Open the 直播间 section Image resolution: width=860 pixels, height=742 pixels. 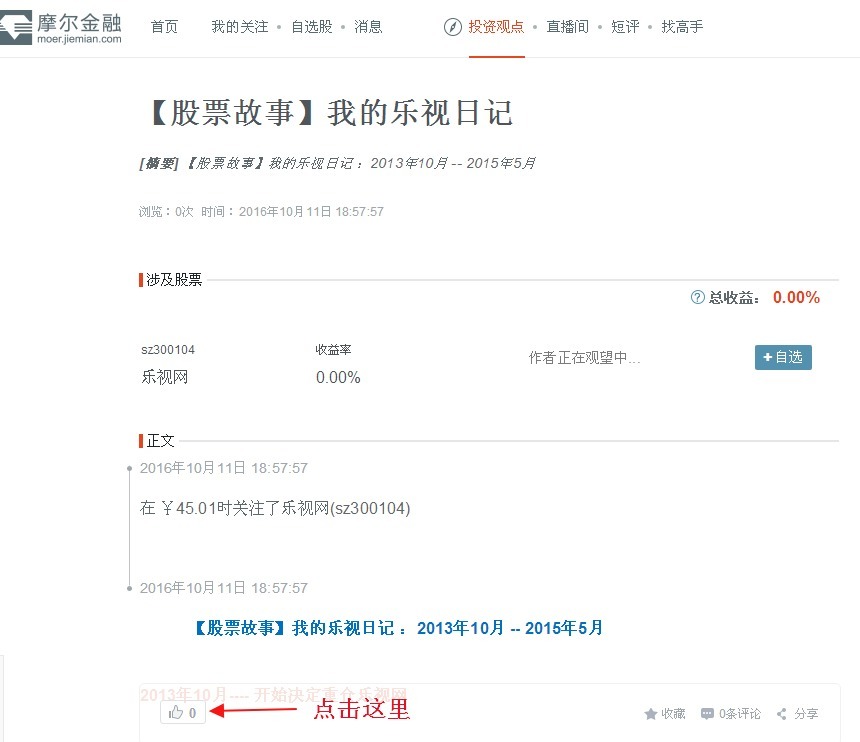[568, 26]
